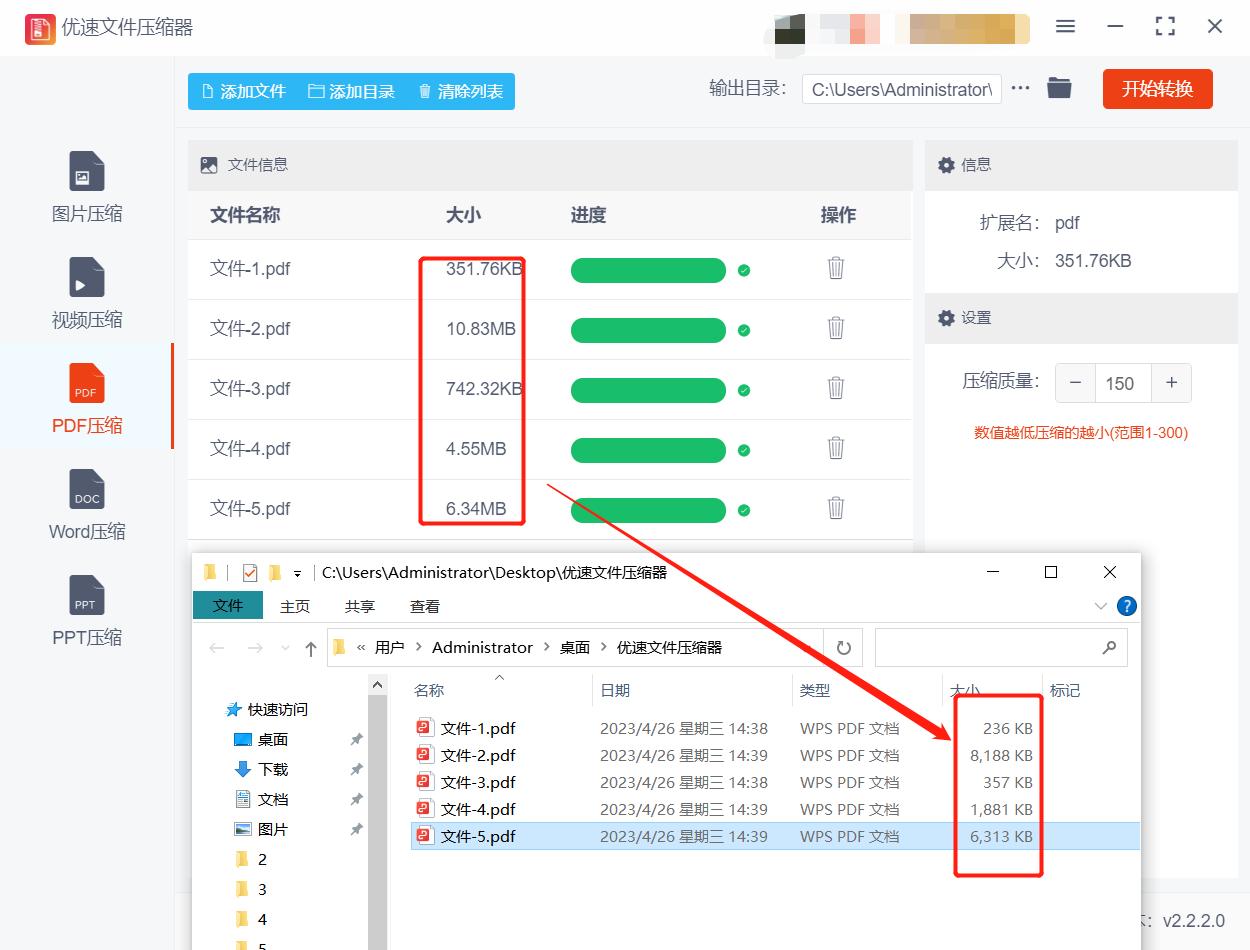Viewport: 1250px width, 950px height.
Task: Remove 文件-5.pdf with the trash icon
Action: pyautogui.click(x=835, y=509)
